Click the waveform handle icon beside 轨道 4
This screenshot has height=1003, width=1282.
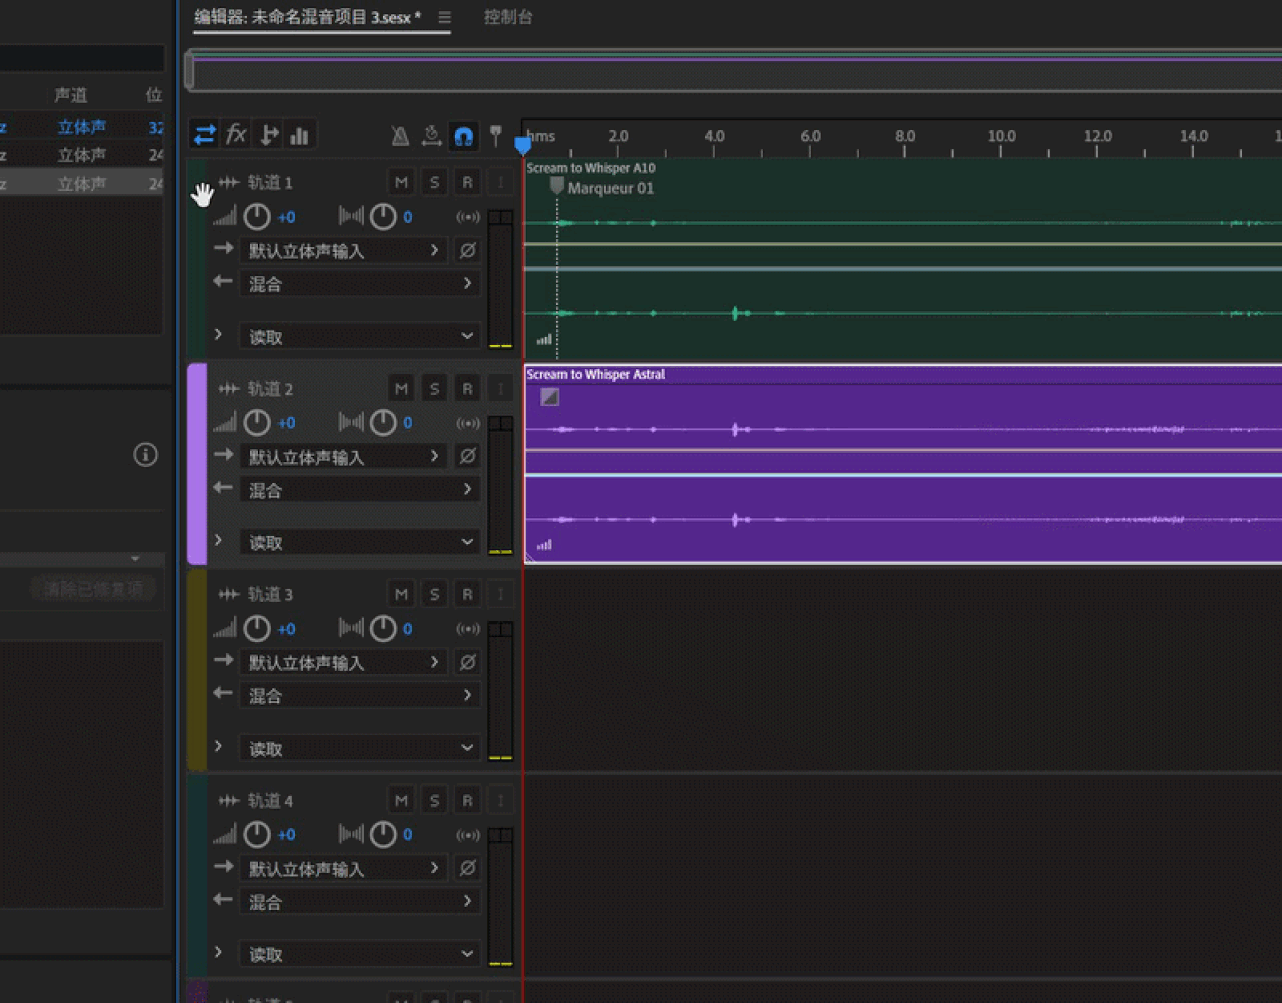pyautogui.click(x=229, y=800)
